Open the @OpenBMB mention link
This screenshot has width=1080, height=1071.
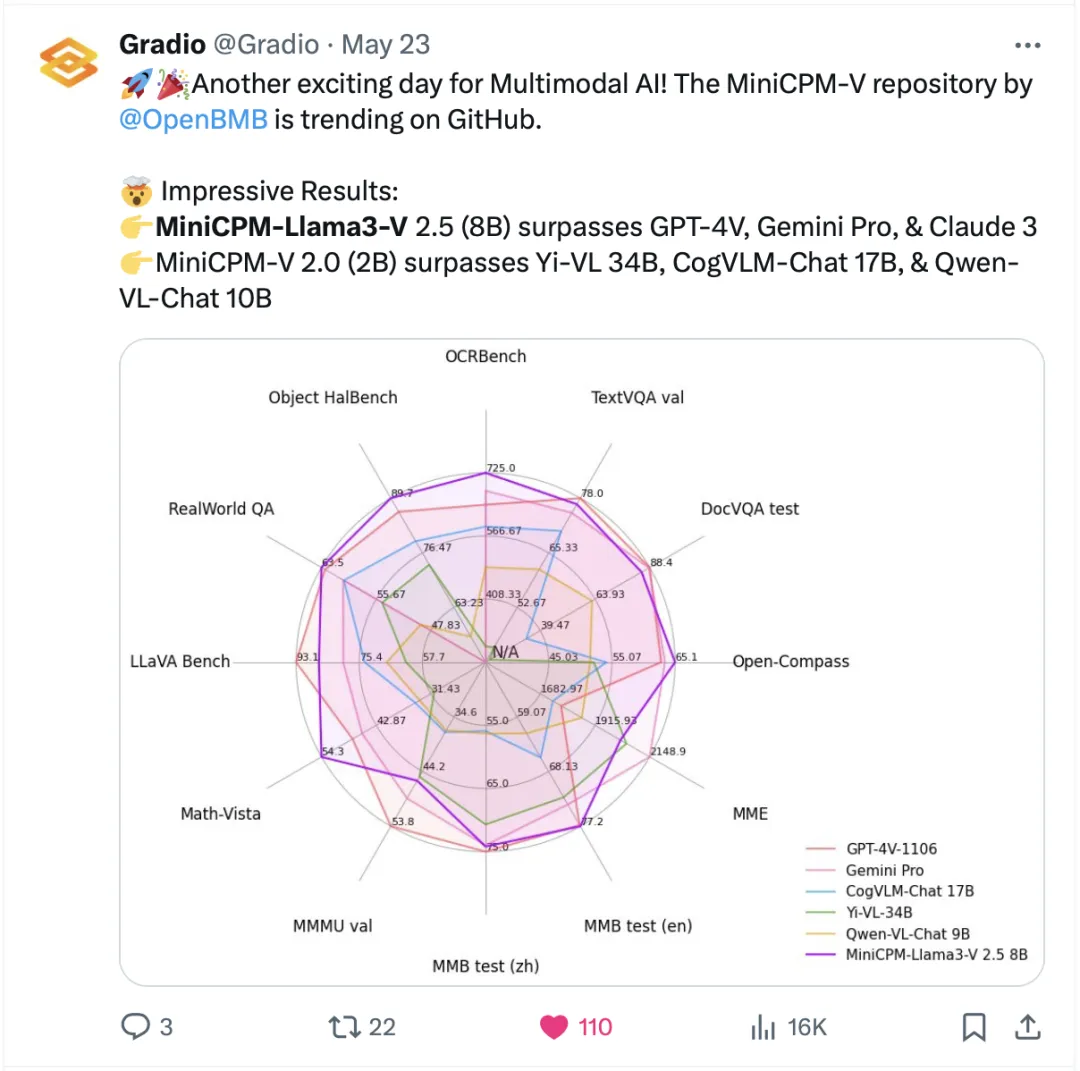coord(194,120)
